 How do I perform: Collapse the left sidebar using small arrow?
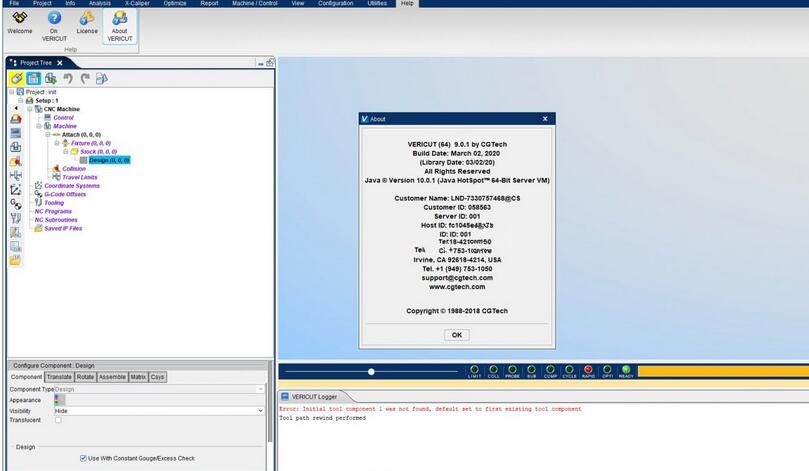(15, 108)
